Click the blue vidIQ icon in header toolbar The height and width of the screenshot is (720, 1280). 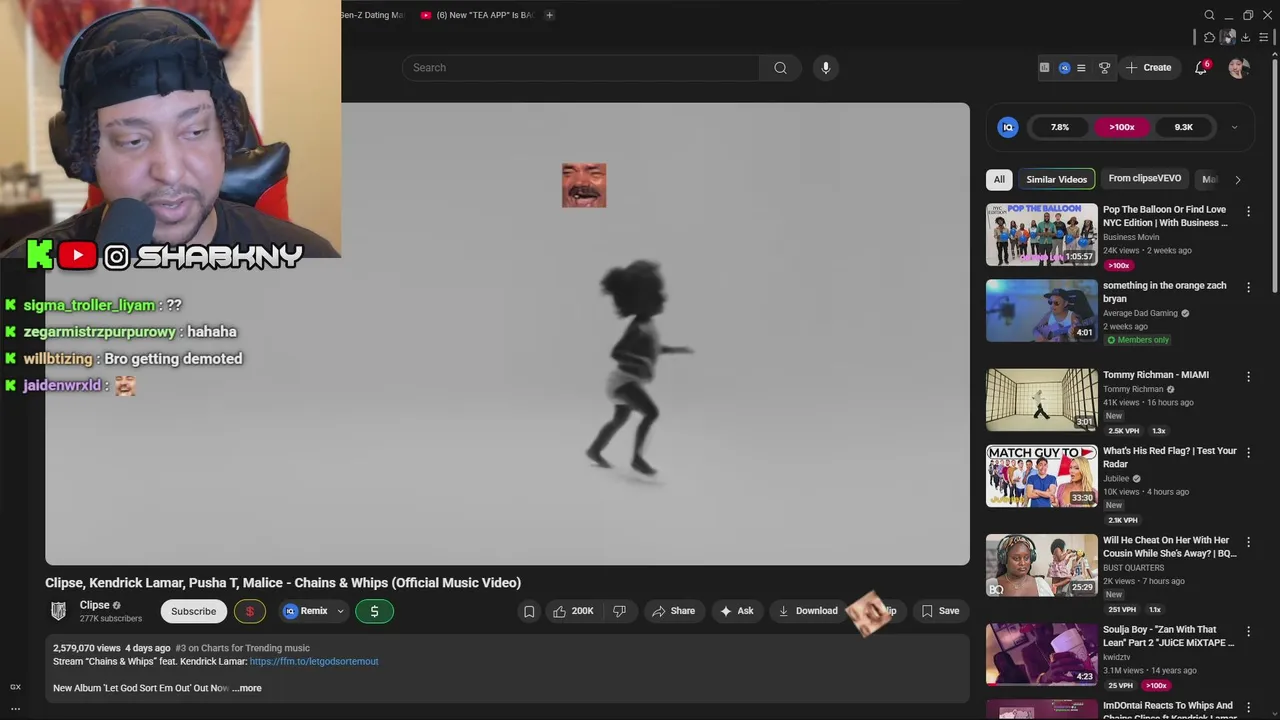click(1064, 68)
